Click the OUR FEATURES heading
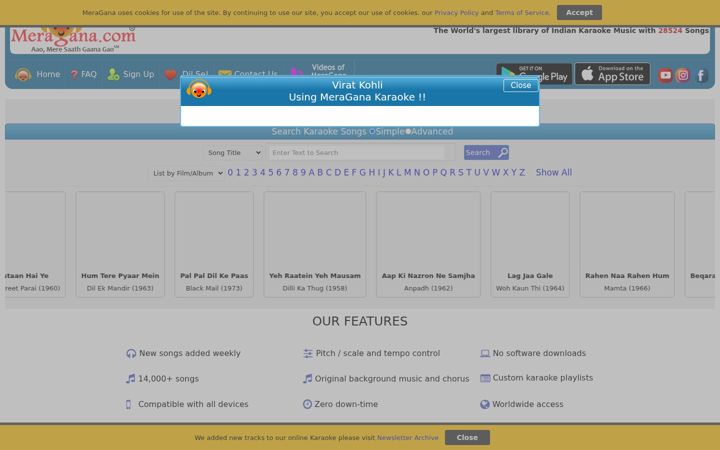The height and width of the screenshot is (450, 720). point(360,321)
